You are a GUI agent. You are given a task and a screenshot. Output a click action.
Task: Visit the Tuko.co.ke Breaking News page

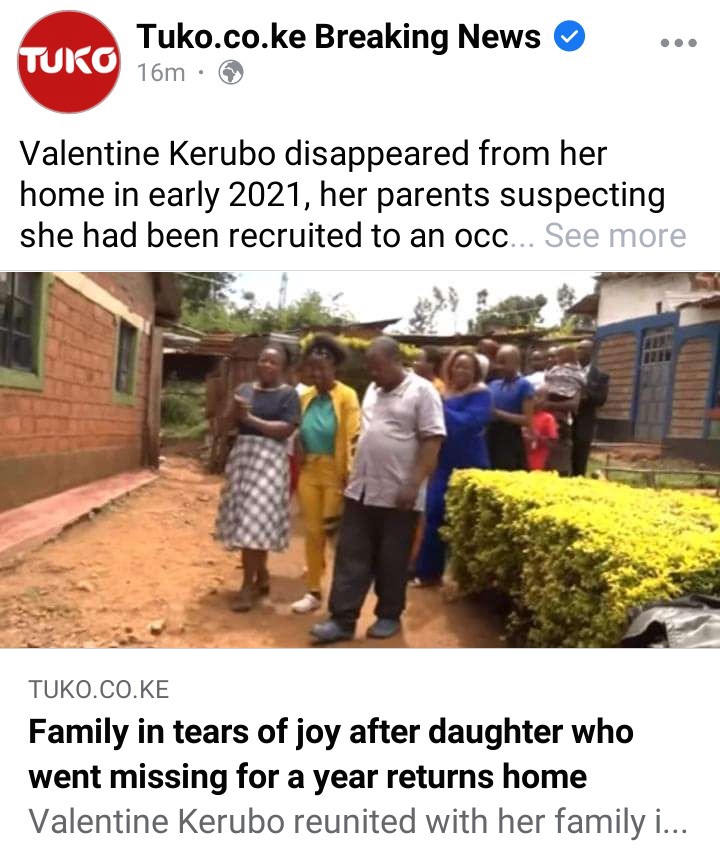(338, 37)
